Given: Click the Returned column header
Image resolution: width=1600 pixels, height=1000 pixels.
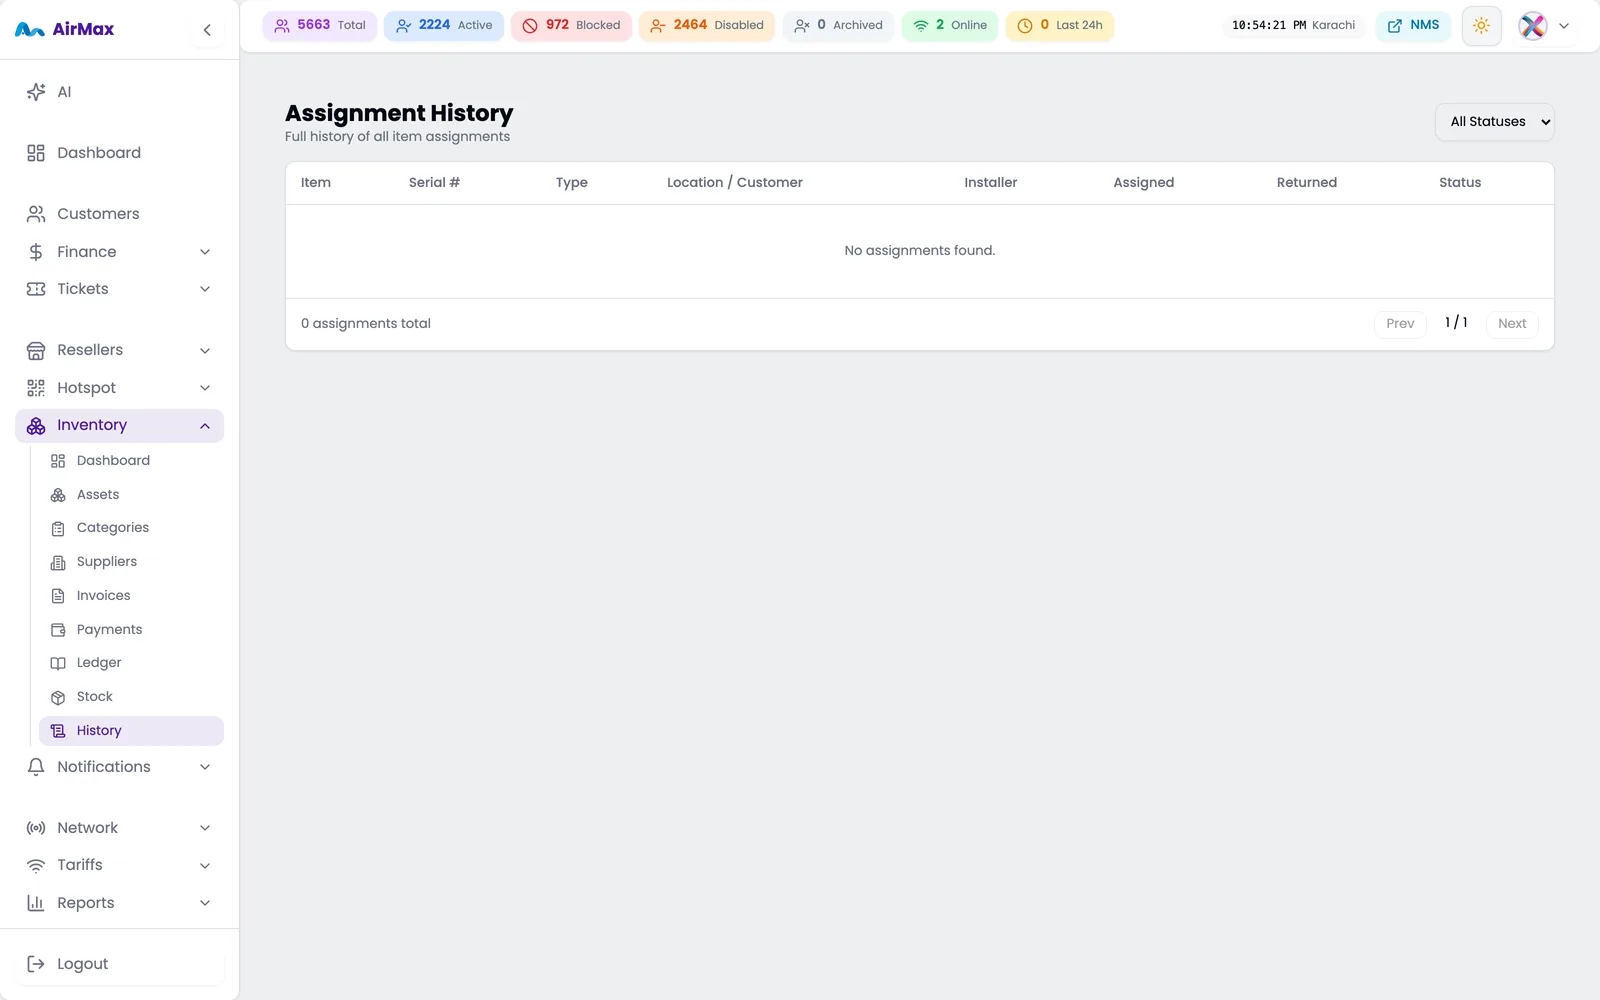Looking at the screenshot, I should coord(1307,183).
